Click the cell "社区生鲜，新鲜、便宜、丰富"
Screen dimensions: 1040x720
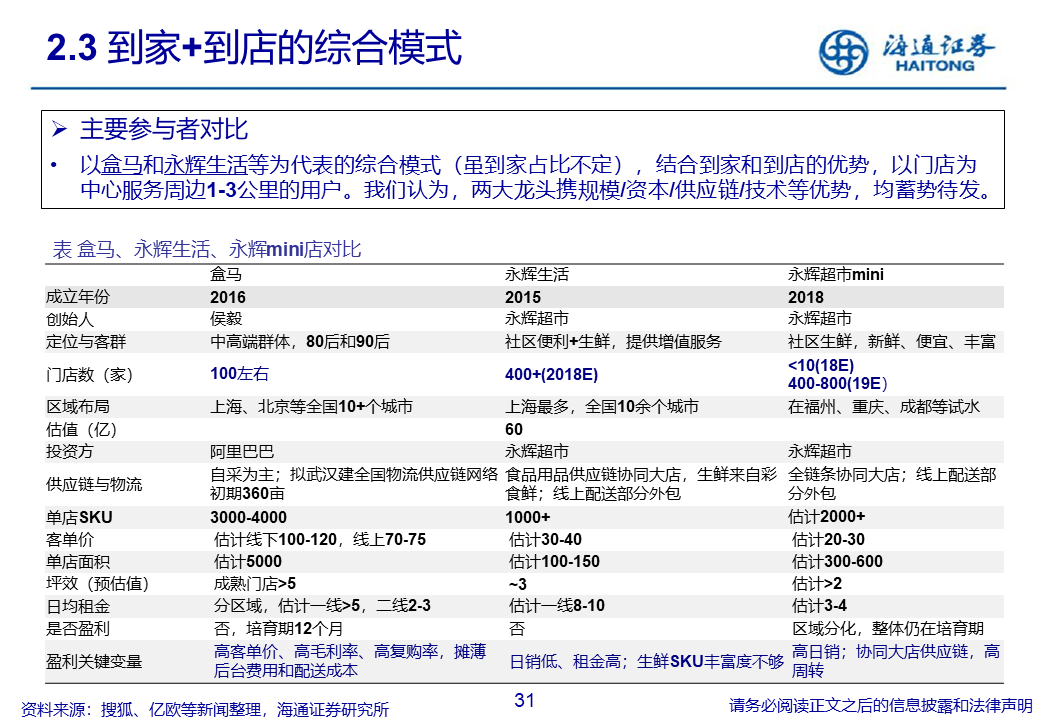892,341
